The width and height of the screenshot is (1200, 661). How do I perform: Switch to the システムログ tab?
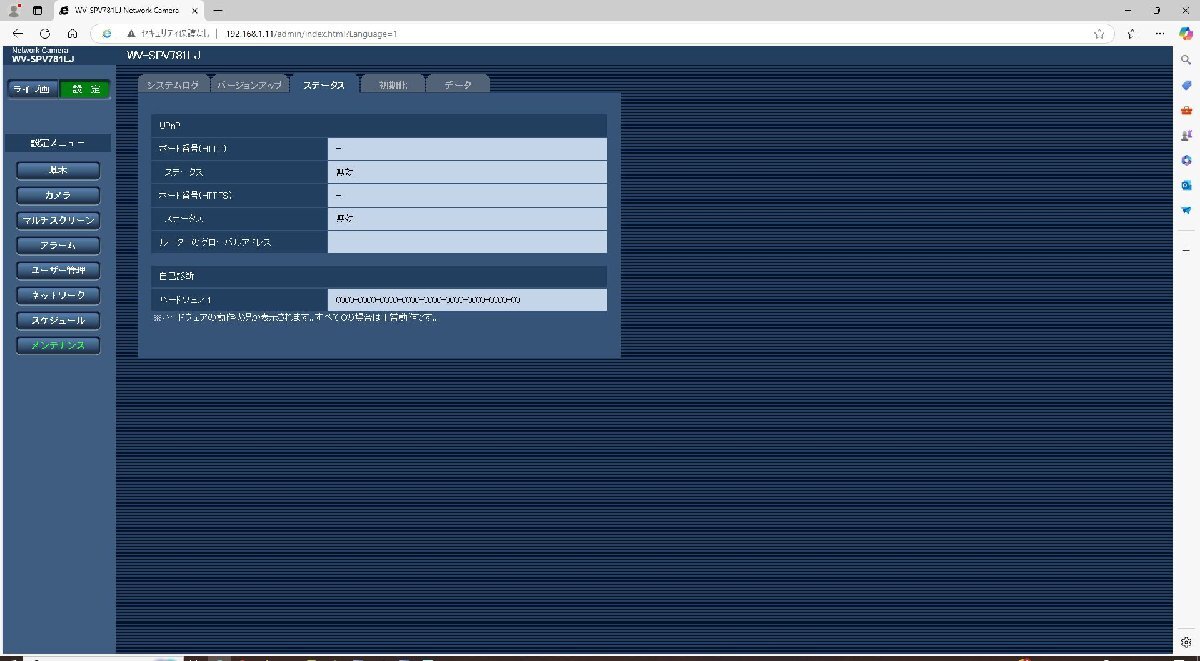click(172, 85)
